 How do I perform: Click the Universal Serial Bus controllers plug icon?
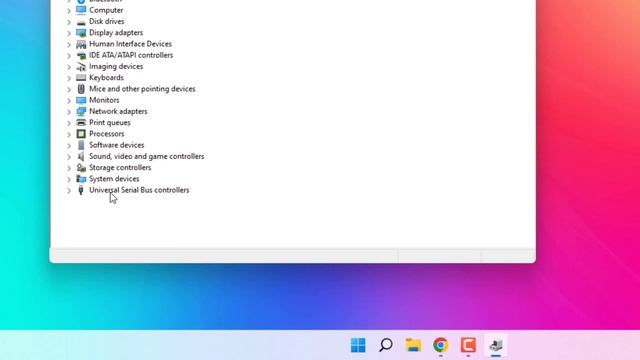point(81,190)
